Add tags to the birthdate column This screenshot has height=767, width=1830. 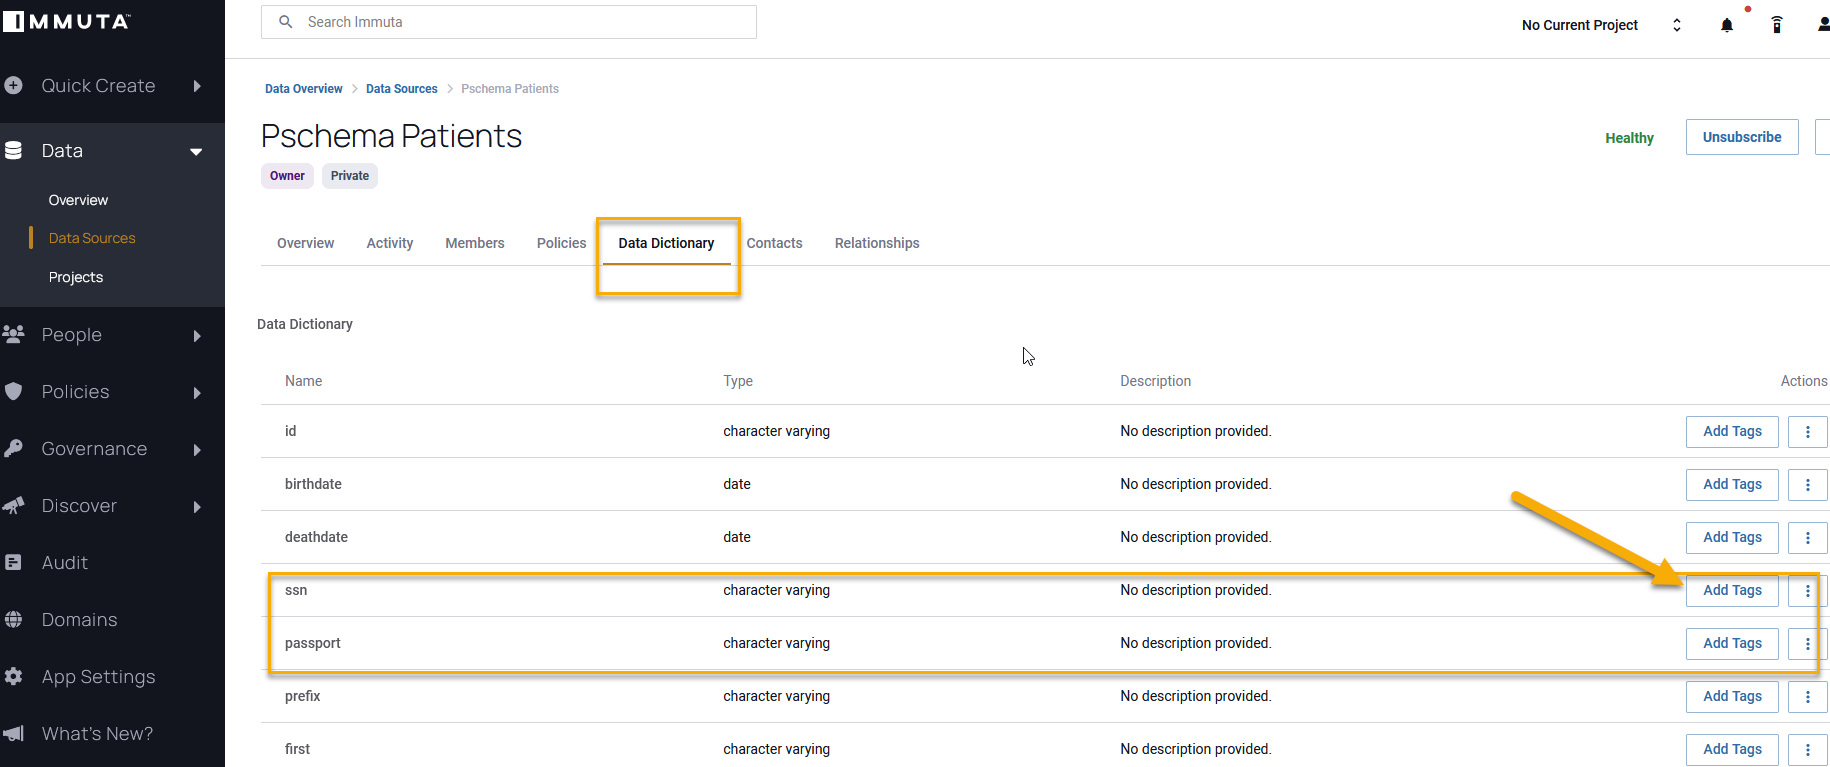pyautogui.click(x=1733, y=485)
